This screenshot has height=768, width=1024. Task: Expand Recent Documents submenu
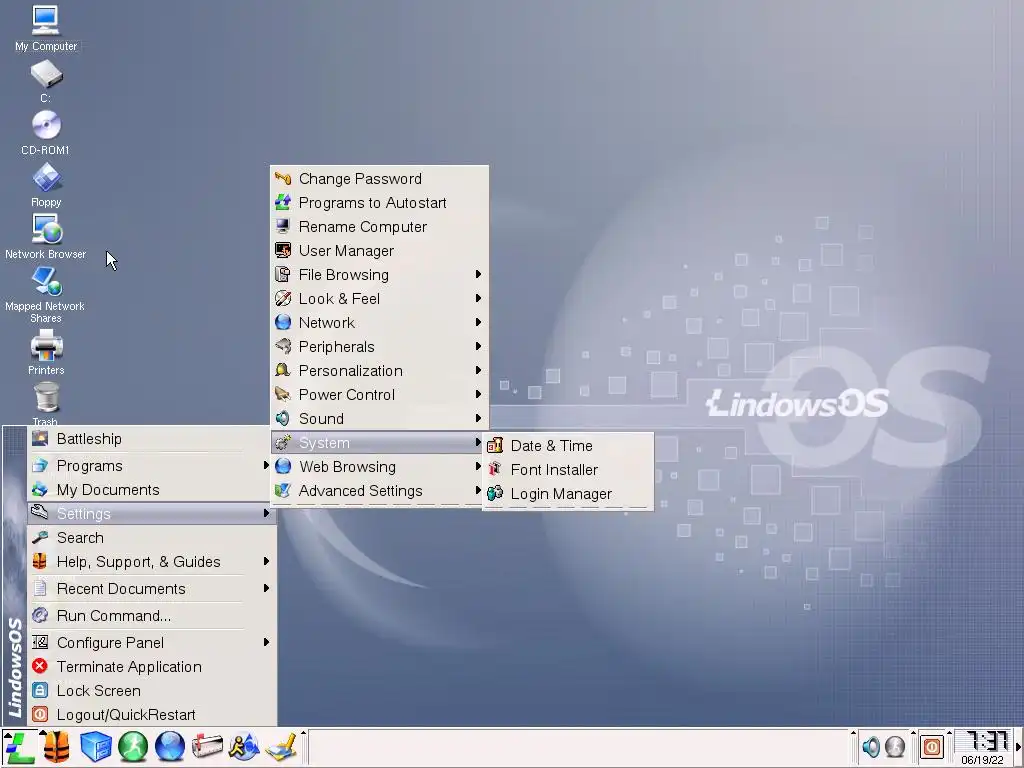(x=152, y=589)
